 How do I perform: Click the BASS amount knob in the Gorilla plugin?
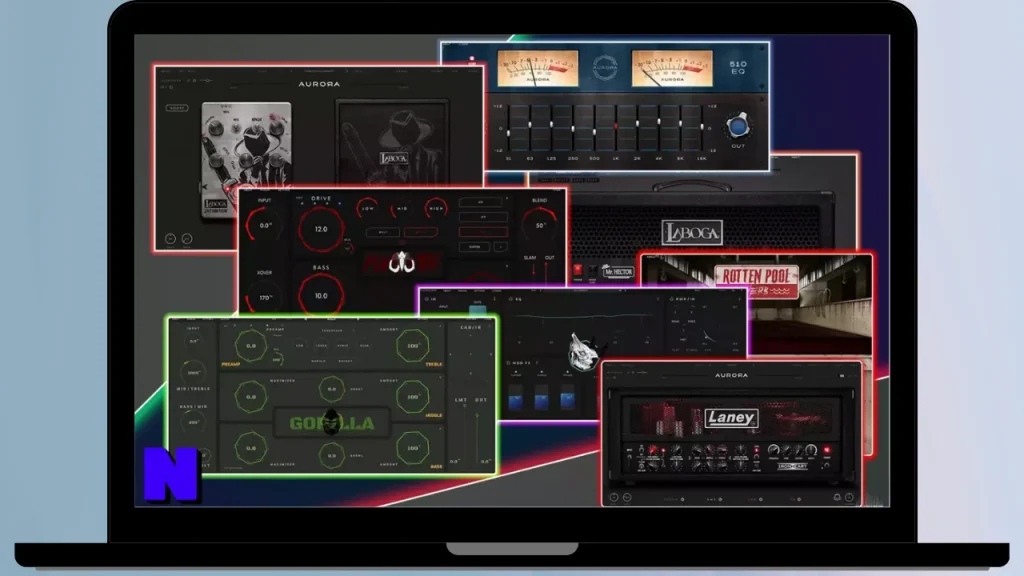[413, 448]
